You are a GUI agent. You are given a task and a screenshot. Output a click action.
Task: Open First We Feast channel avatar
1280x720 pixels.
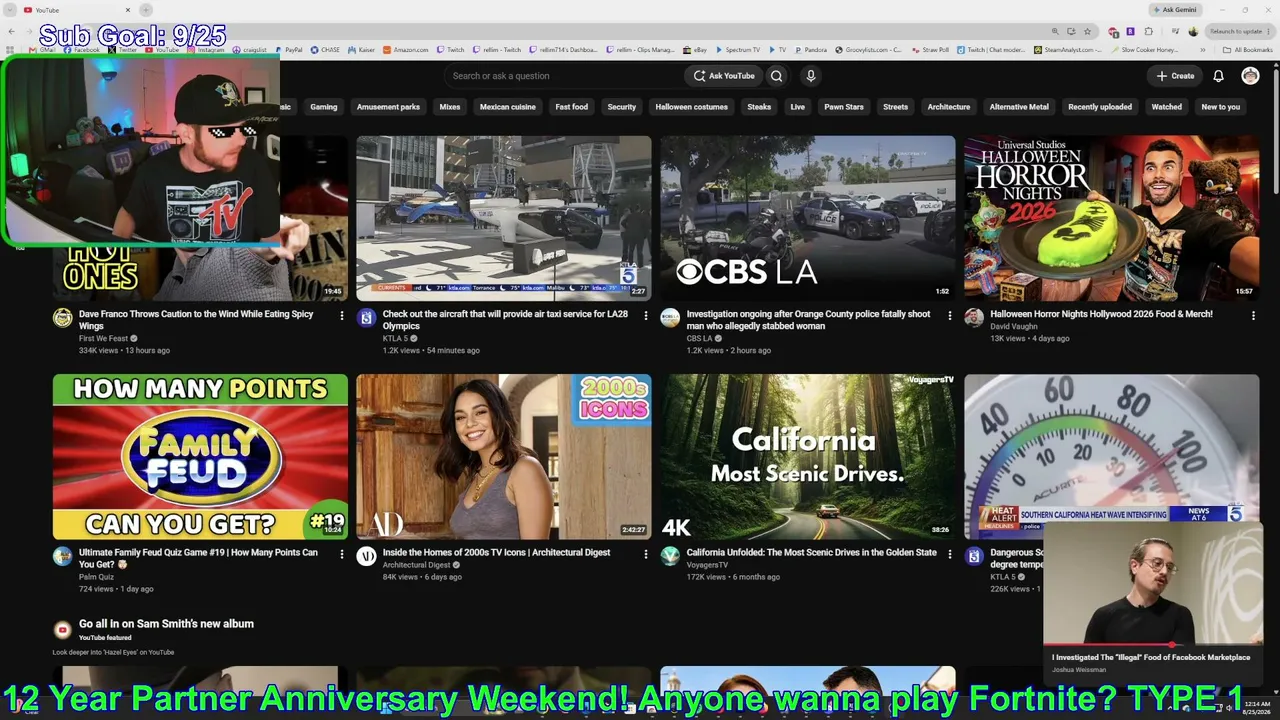63,318
